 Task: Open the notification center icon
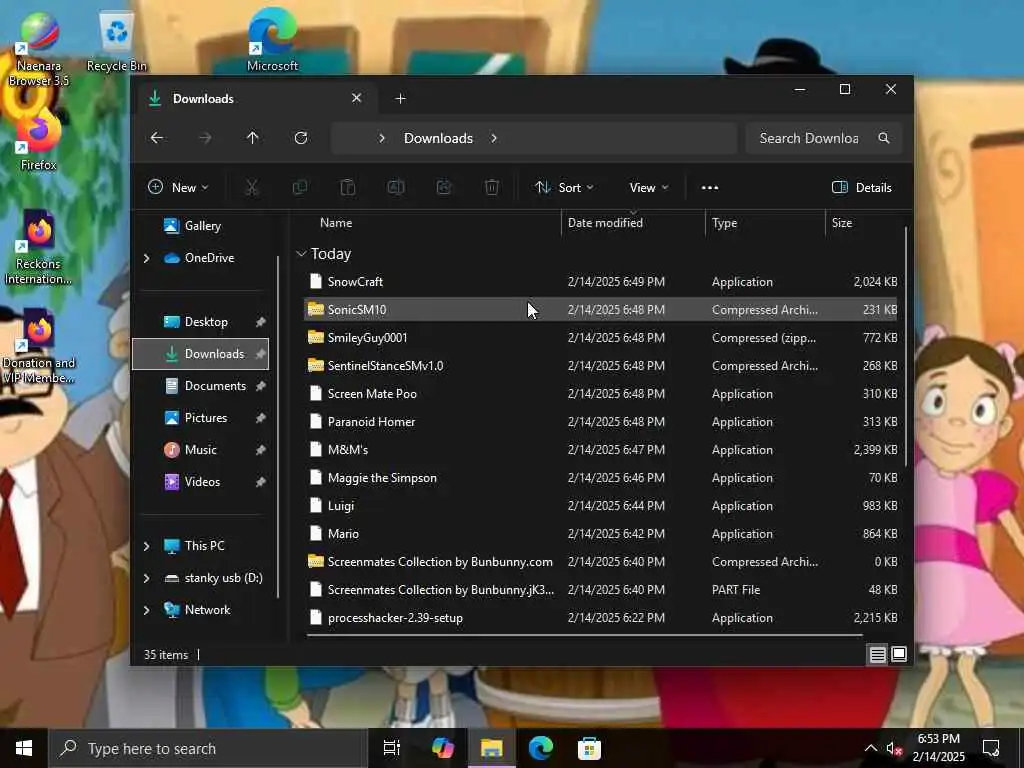[991, 748]
